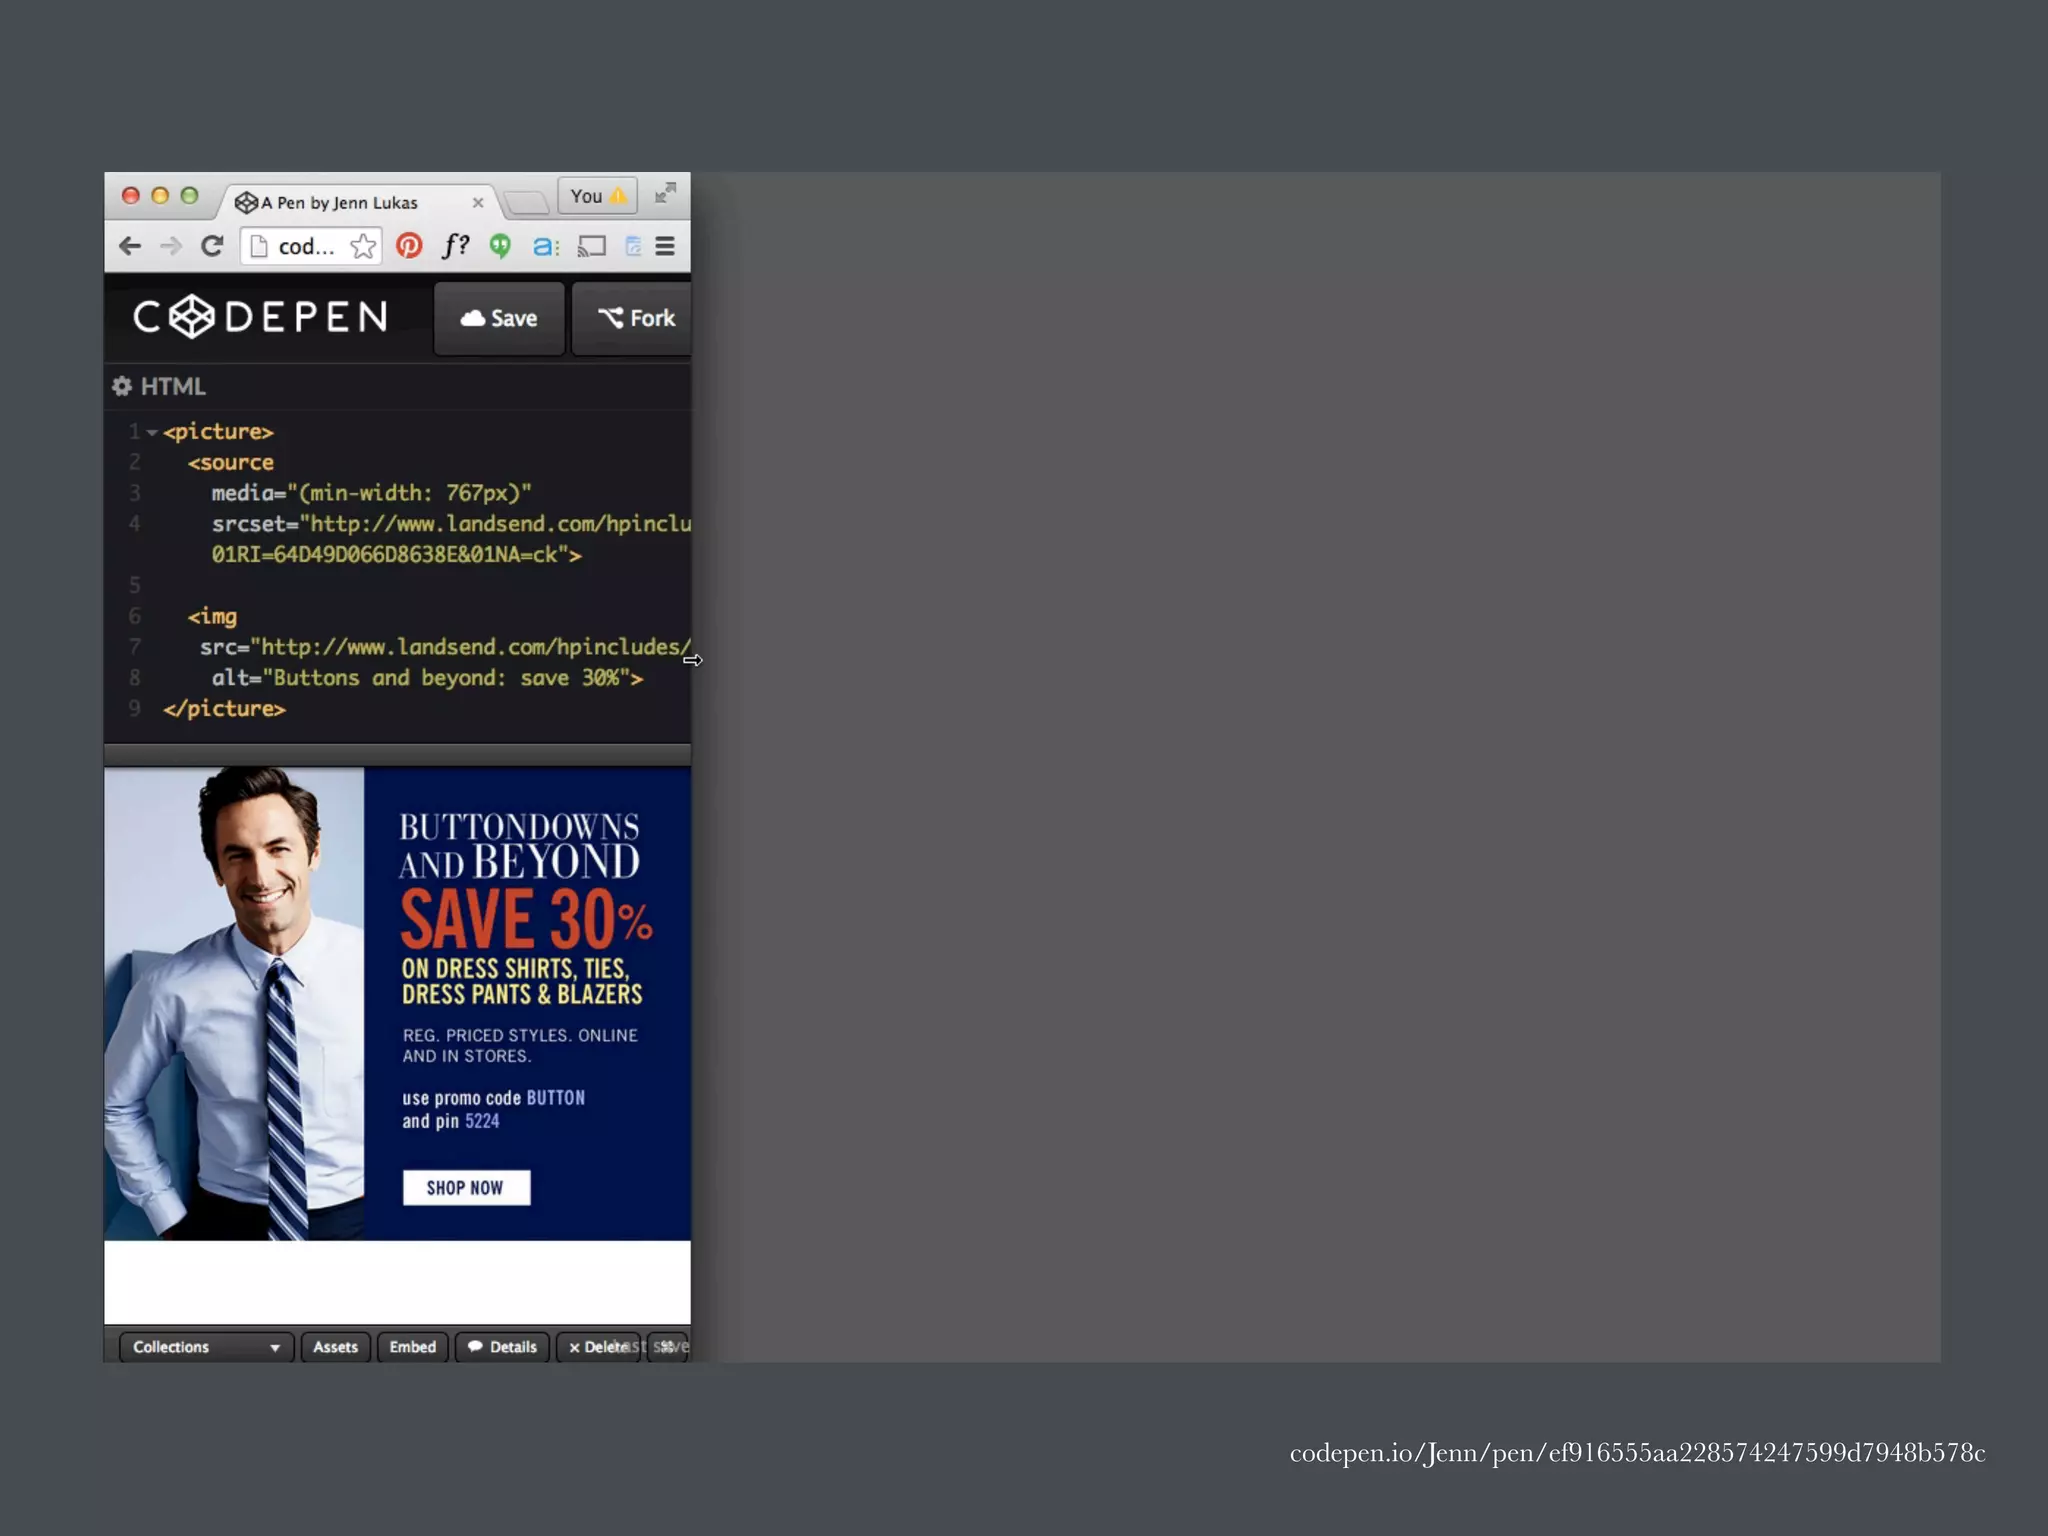Viewport: 2048px width, 1536px height.
Task: Click the page icon in address bar
Action: point(258,246)
